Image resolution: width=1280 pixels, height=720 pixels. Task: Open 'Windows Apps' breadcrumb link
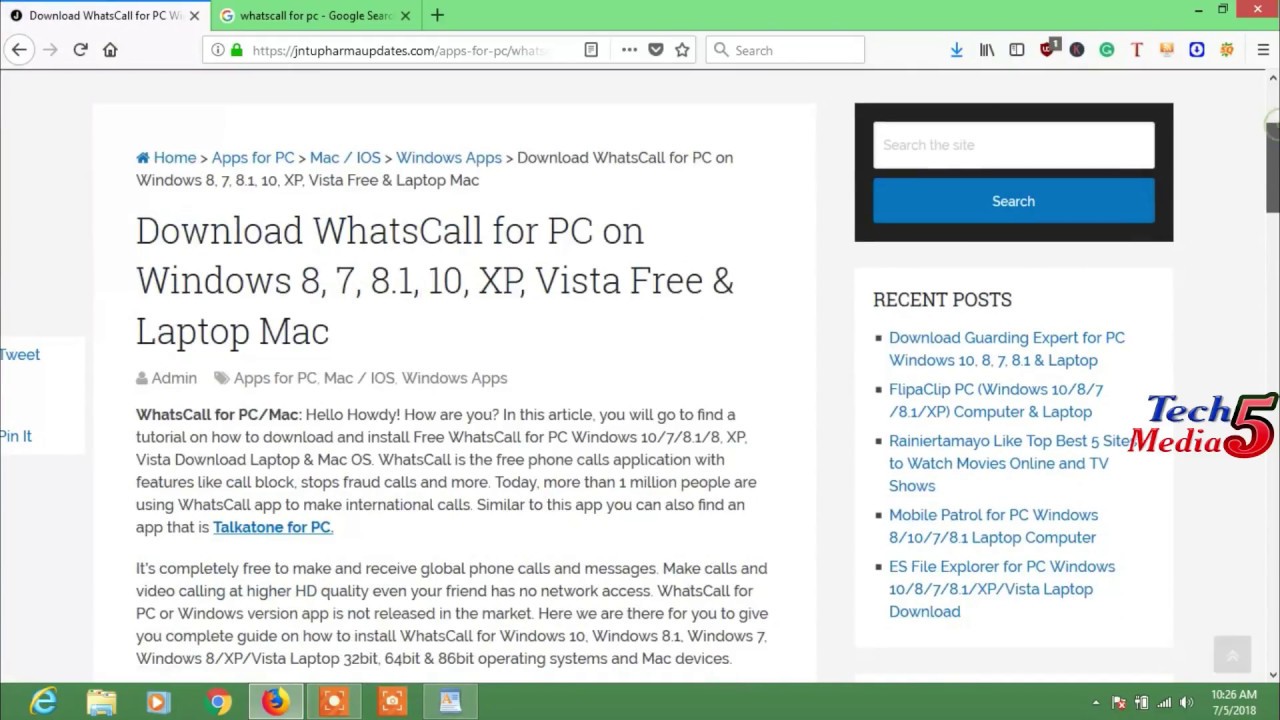tap(449, 157)
